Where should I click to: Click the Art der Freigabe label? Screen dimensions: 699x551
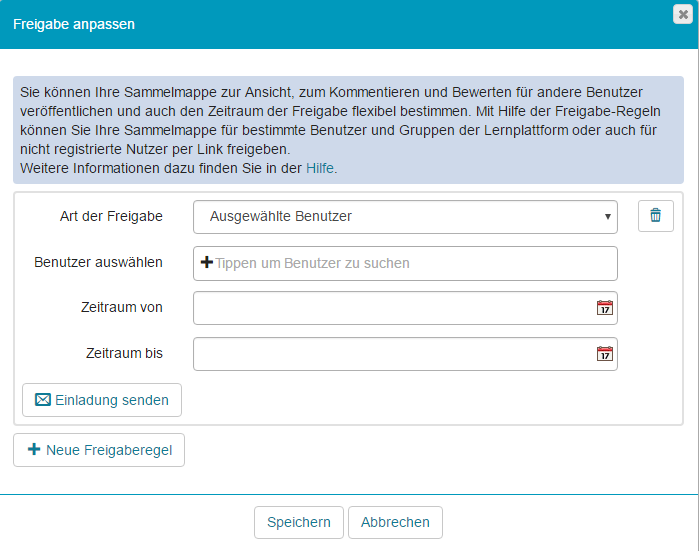(110, 216)
